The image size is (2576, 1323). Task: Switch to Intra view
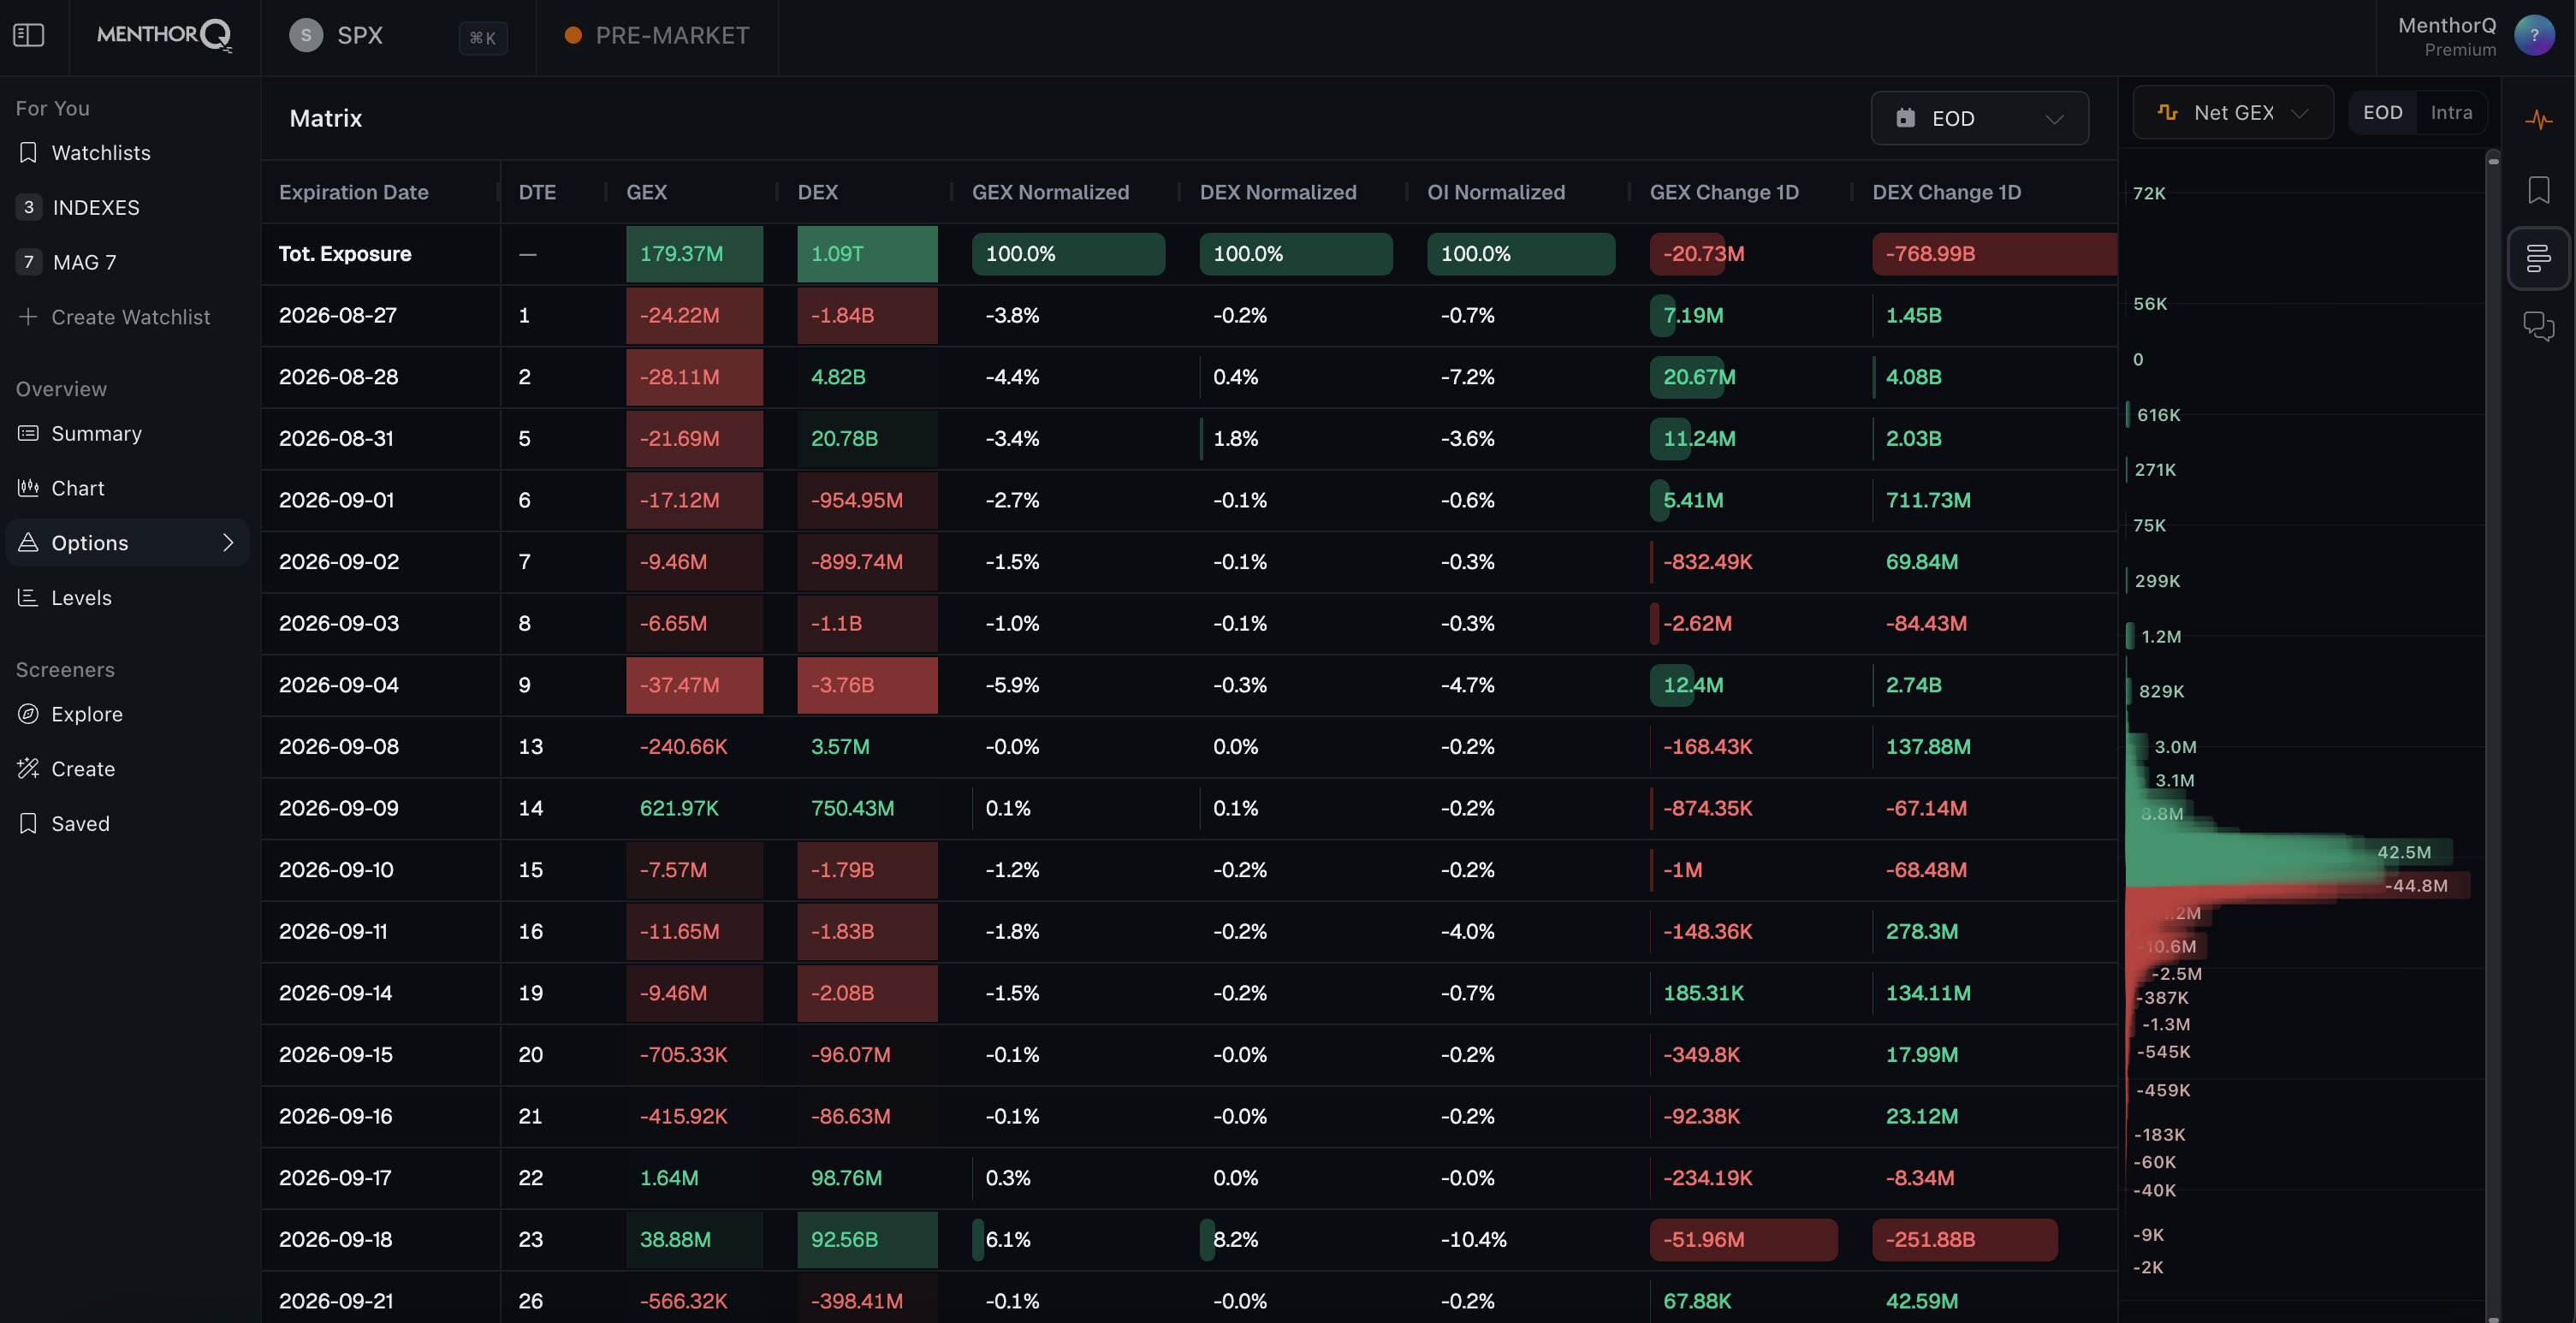coord(2451,113)
